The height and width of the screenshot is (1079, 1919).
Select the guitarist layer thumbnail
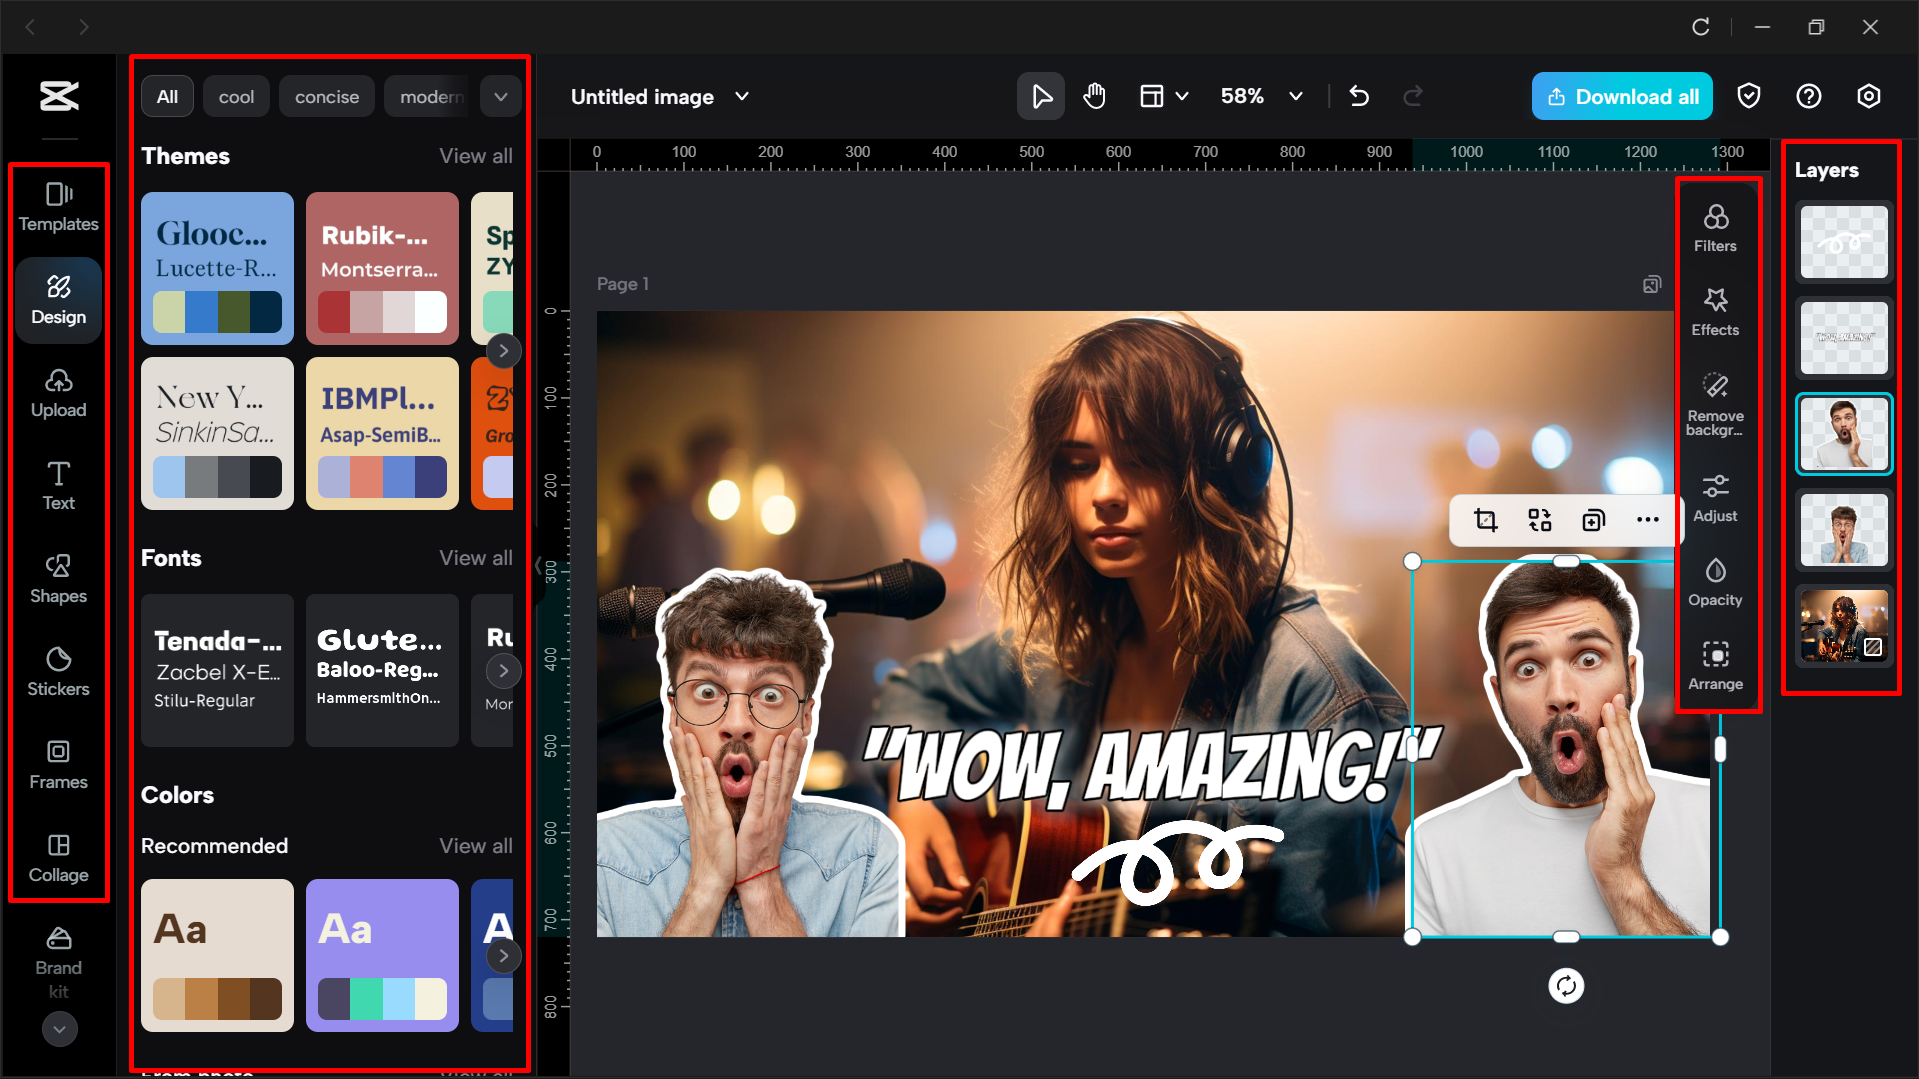tap(1843, 627)
